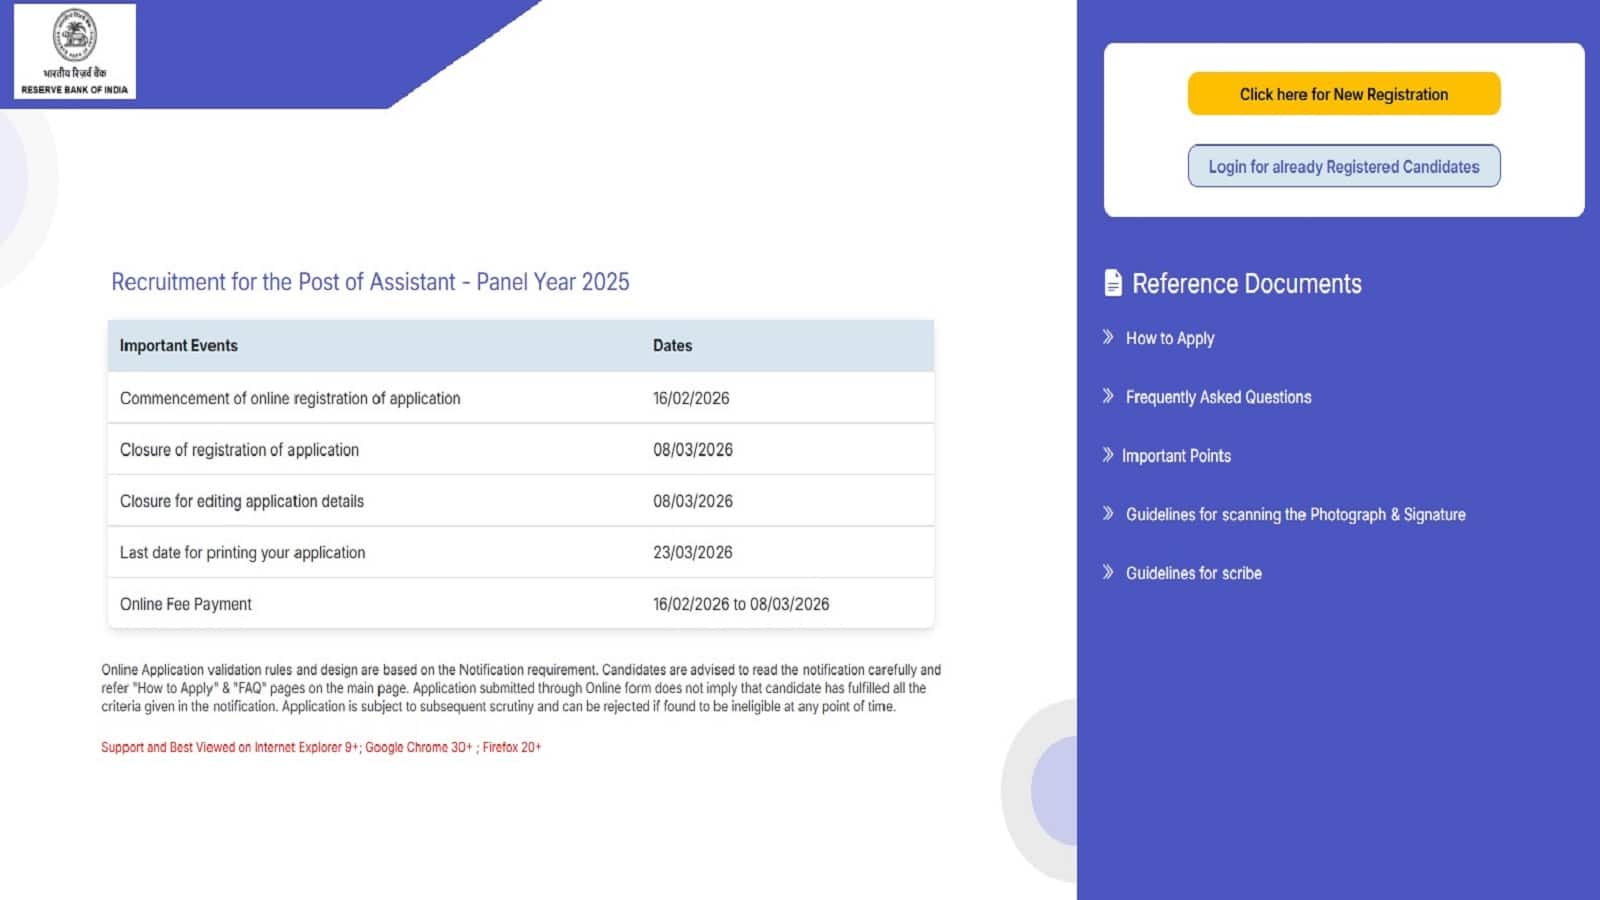Select the Dates column header

pos(671,345)
